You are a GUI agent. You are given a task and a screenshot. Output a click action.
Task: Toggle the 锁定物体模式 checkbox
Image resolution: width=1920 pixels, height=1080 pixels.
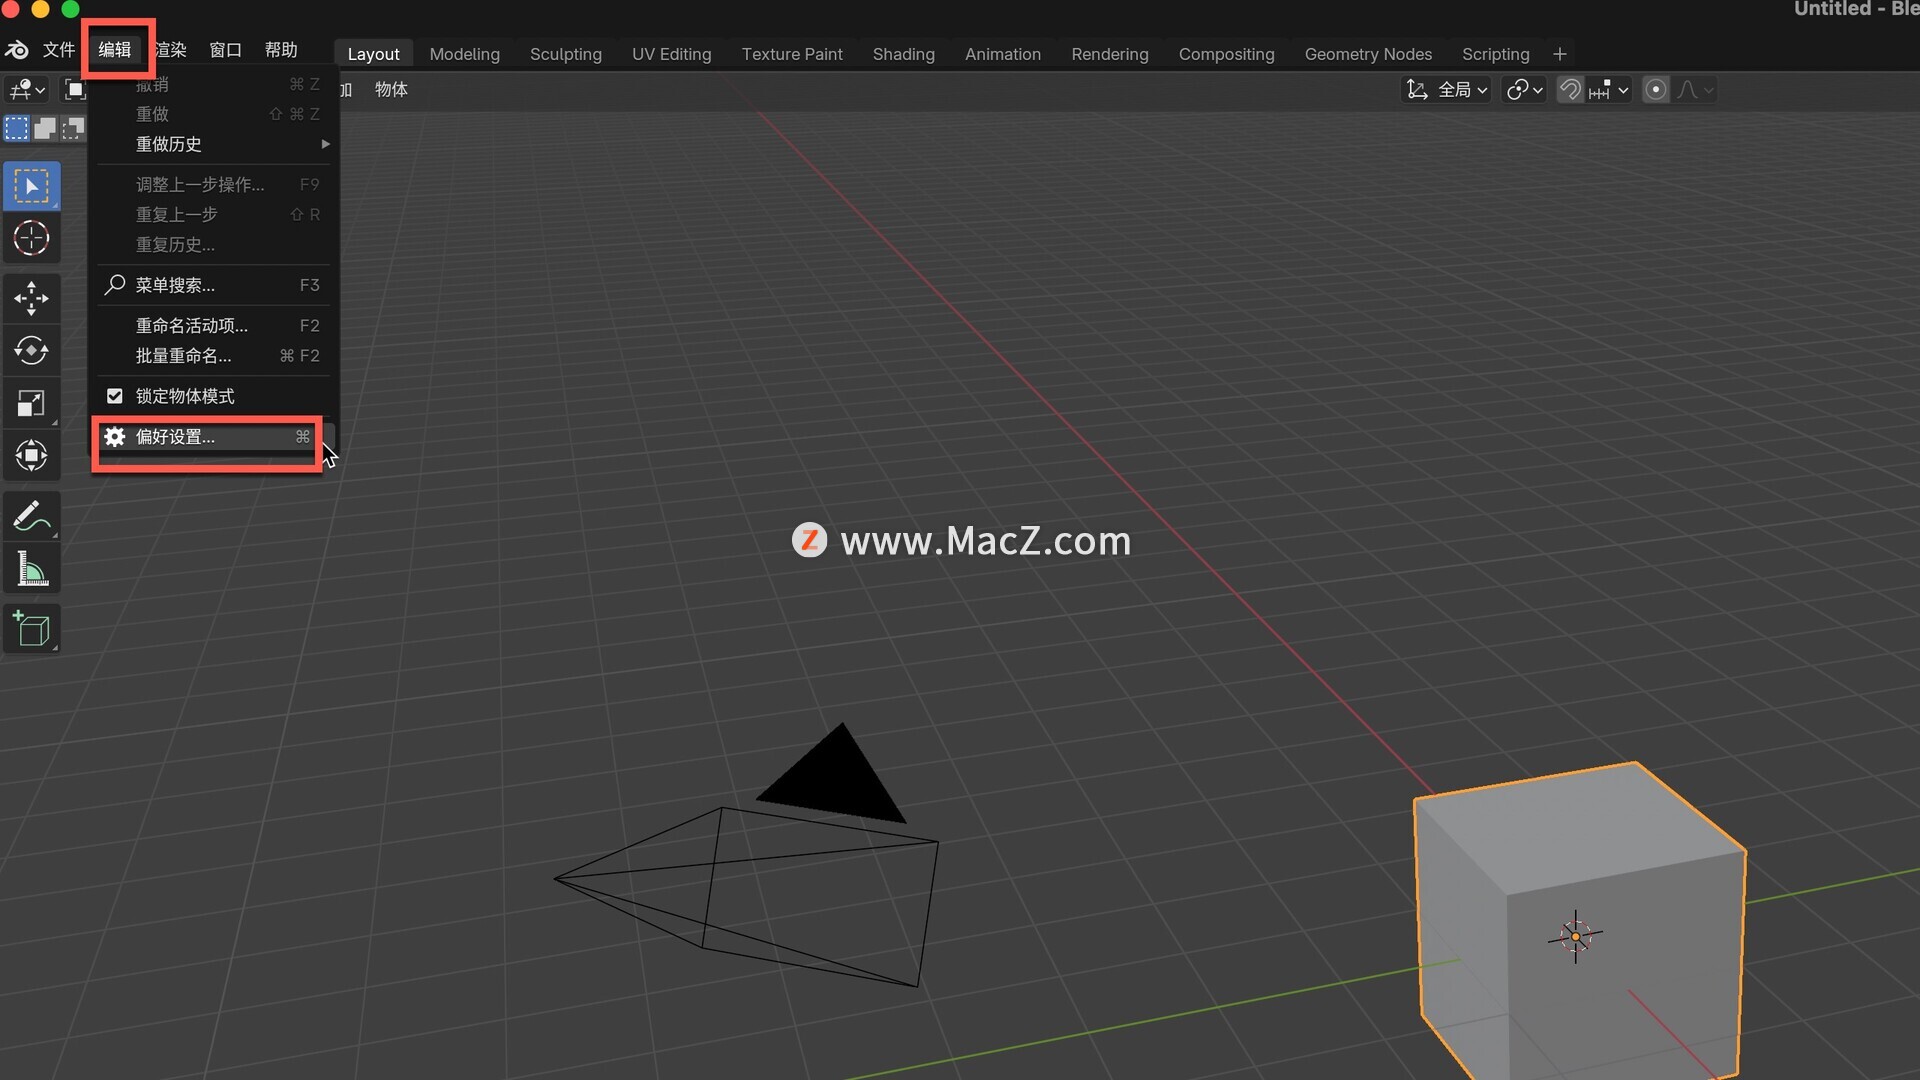tap(115, 396)
